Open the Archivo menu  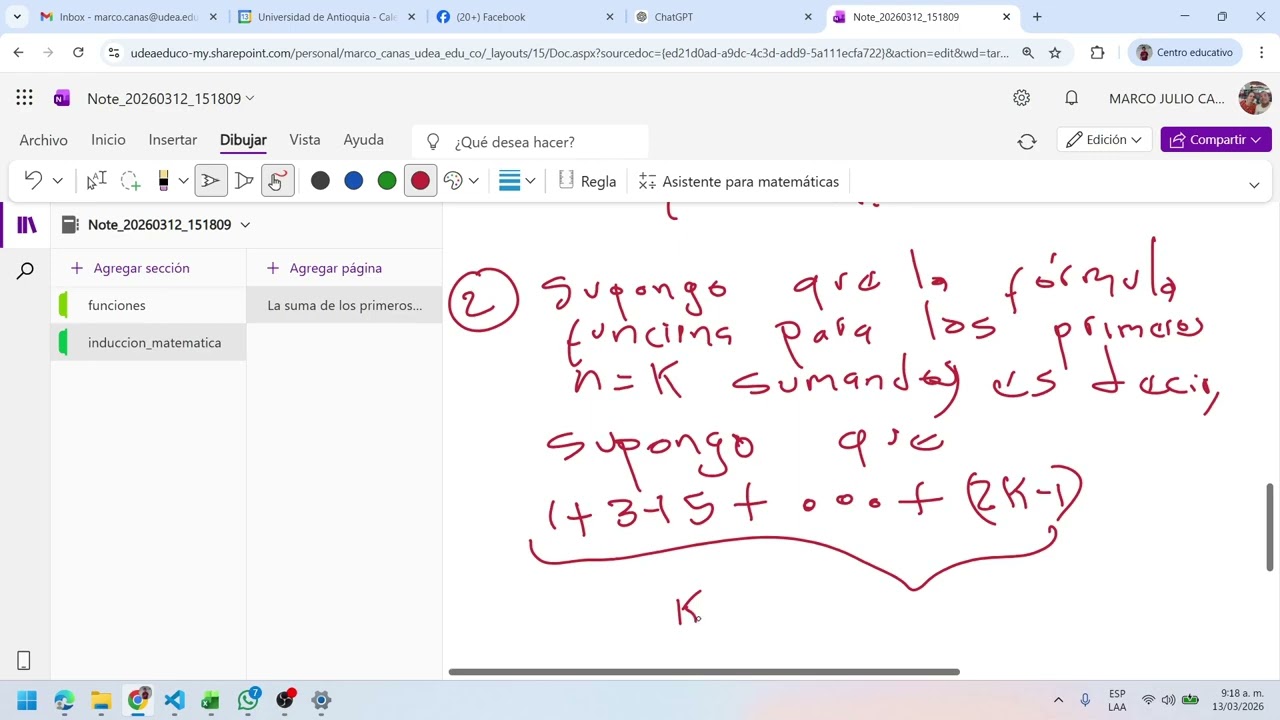coord(43,140)
